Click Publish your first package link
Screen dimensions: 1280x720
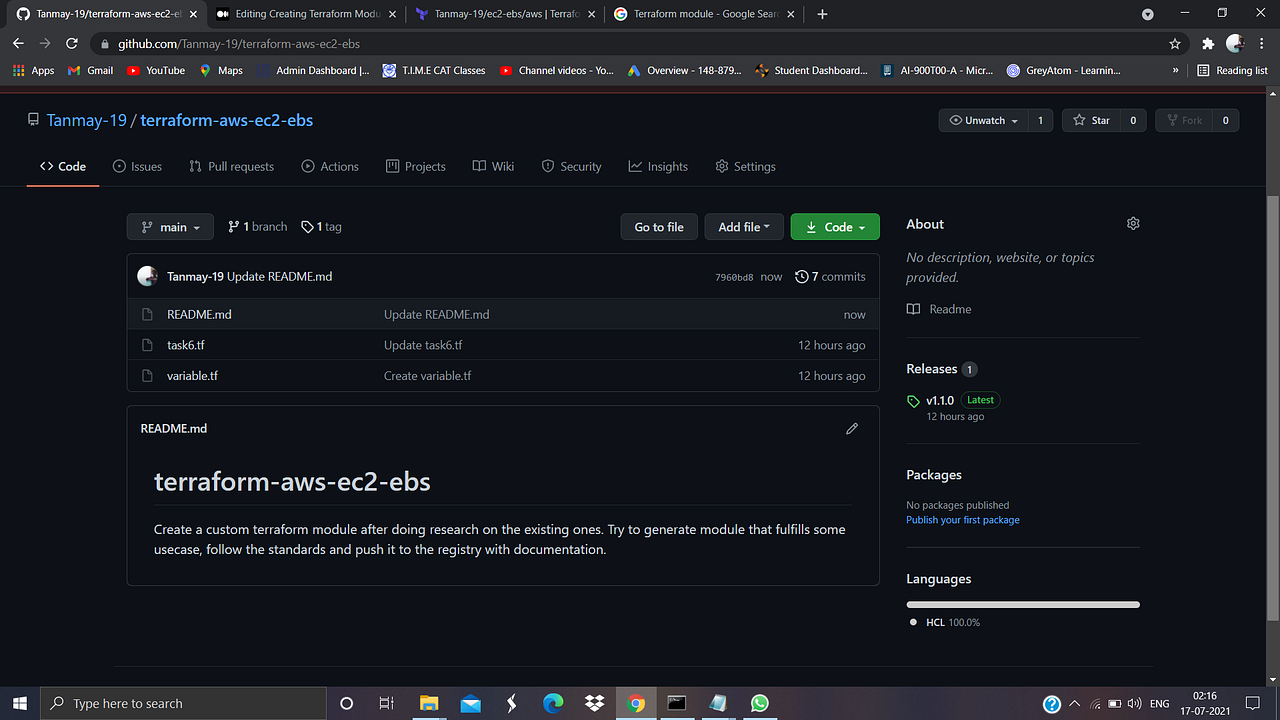tap(963, 520)
